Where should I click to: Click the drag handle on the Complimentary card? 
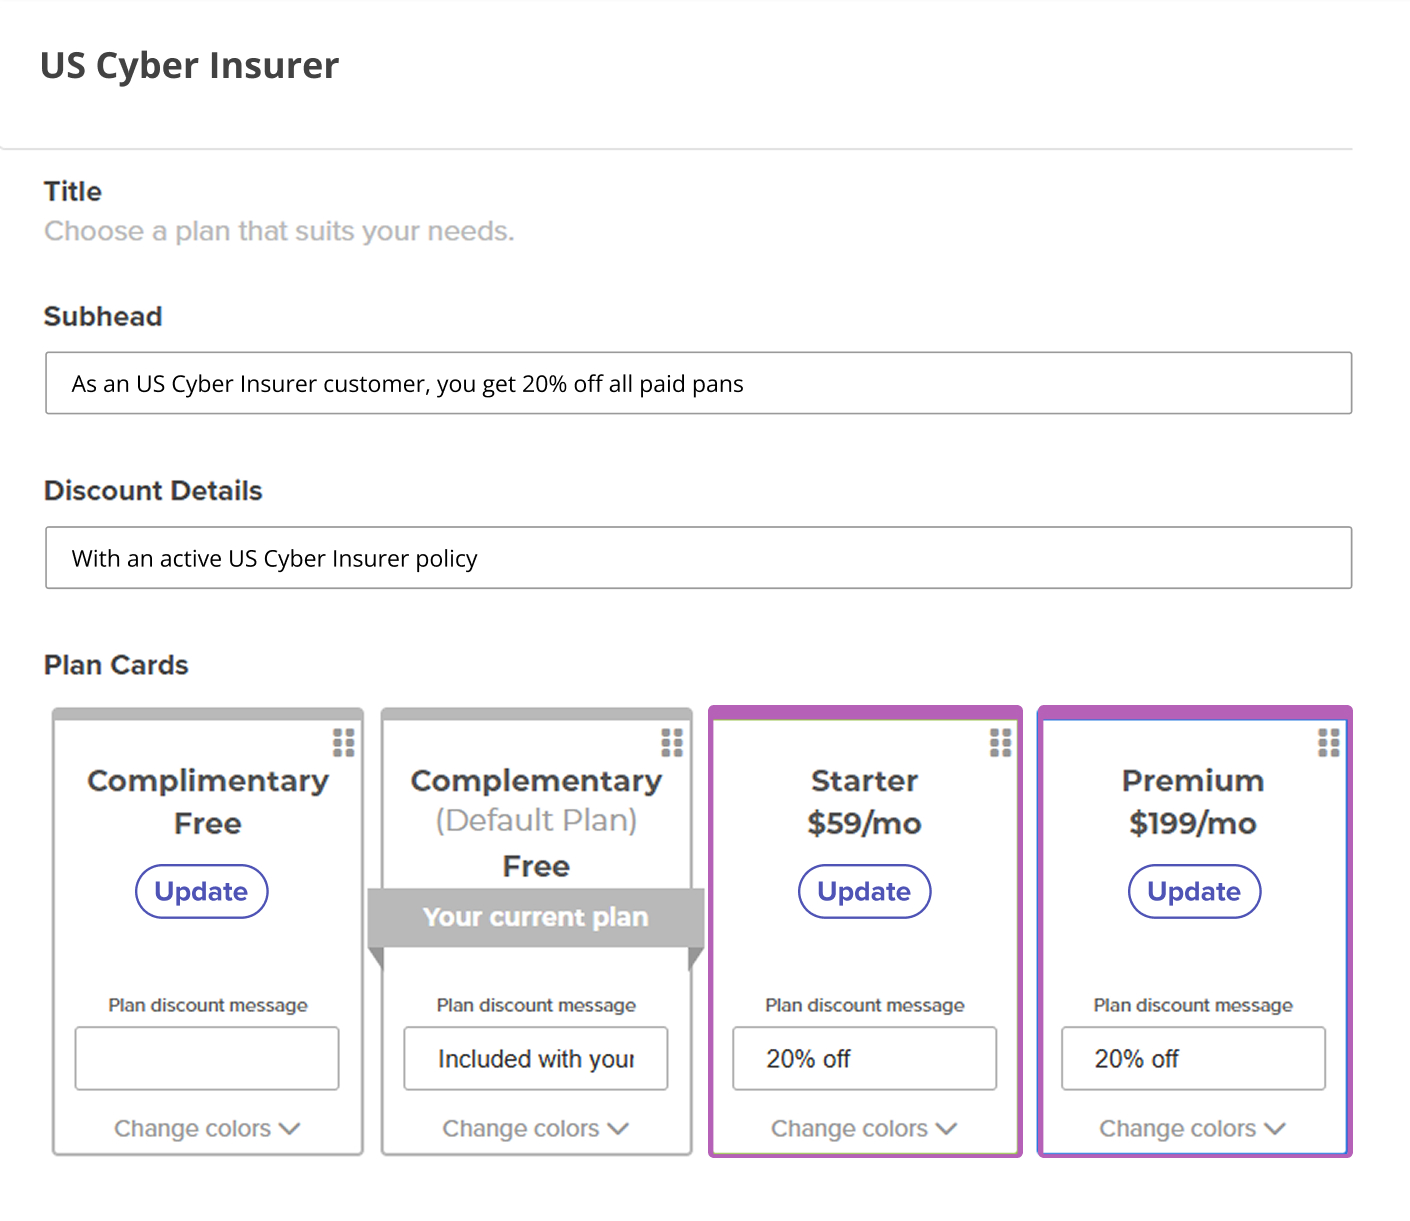(x=344, y=742)
